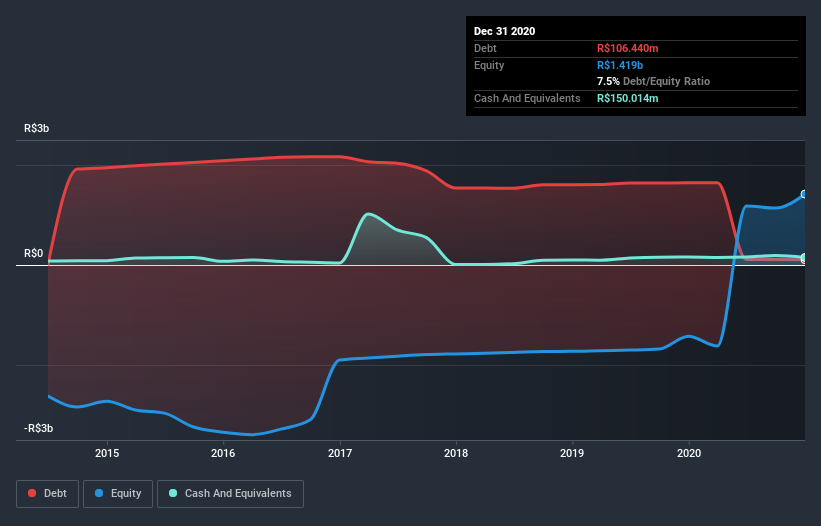Click the R$1.419b equity value
The width and height of the screenshot is (821, 526).
click(x=620, y=65)
